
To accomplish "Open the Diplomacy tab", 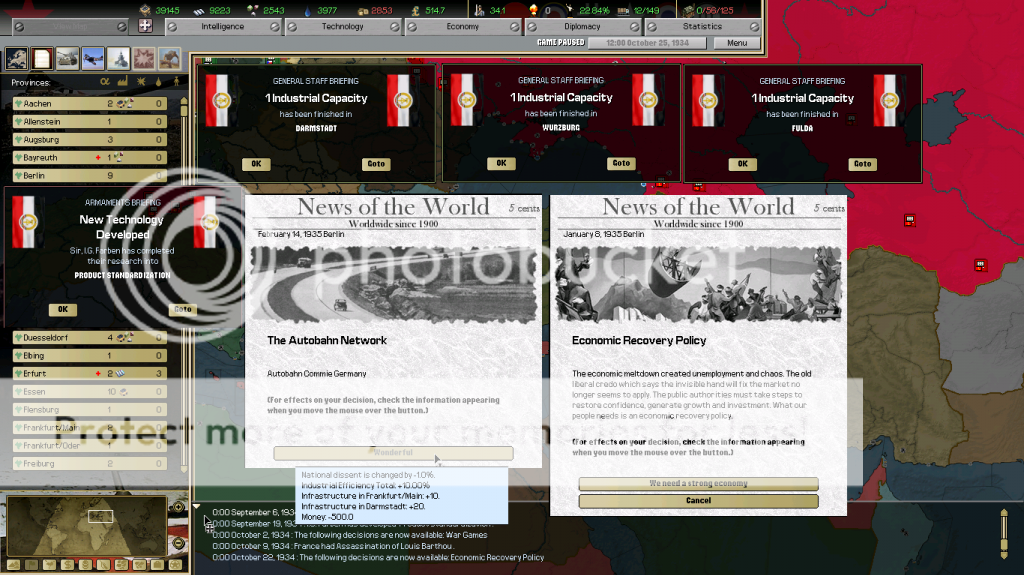I will tap(582, 27).
